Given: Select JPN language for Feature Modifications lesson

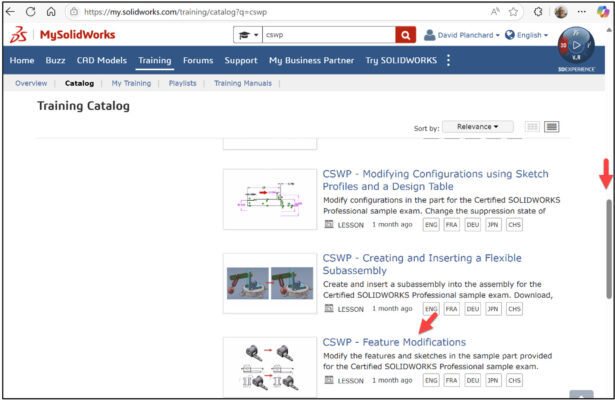Looking at the screenshot, I should coord(493,380).
